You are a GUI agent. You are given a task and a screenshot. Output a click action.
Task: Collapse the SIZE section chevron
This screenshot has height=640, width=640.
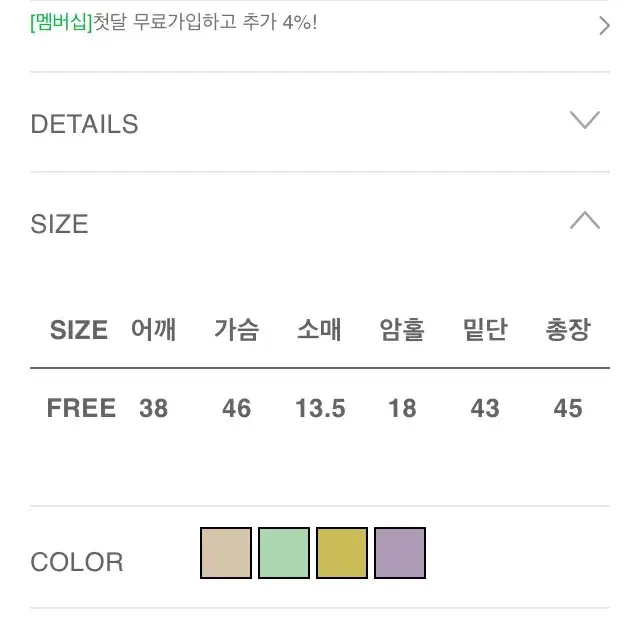(x=584, y=220)
